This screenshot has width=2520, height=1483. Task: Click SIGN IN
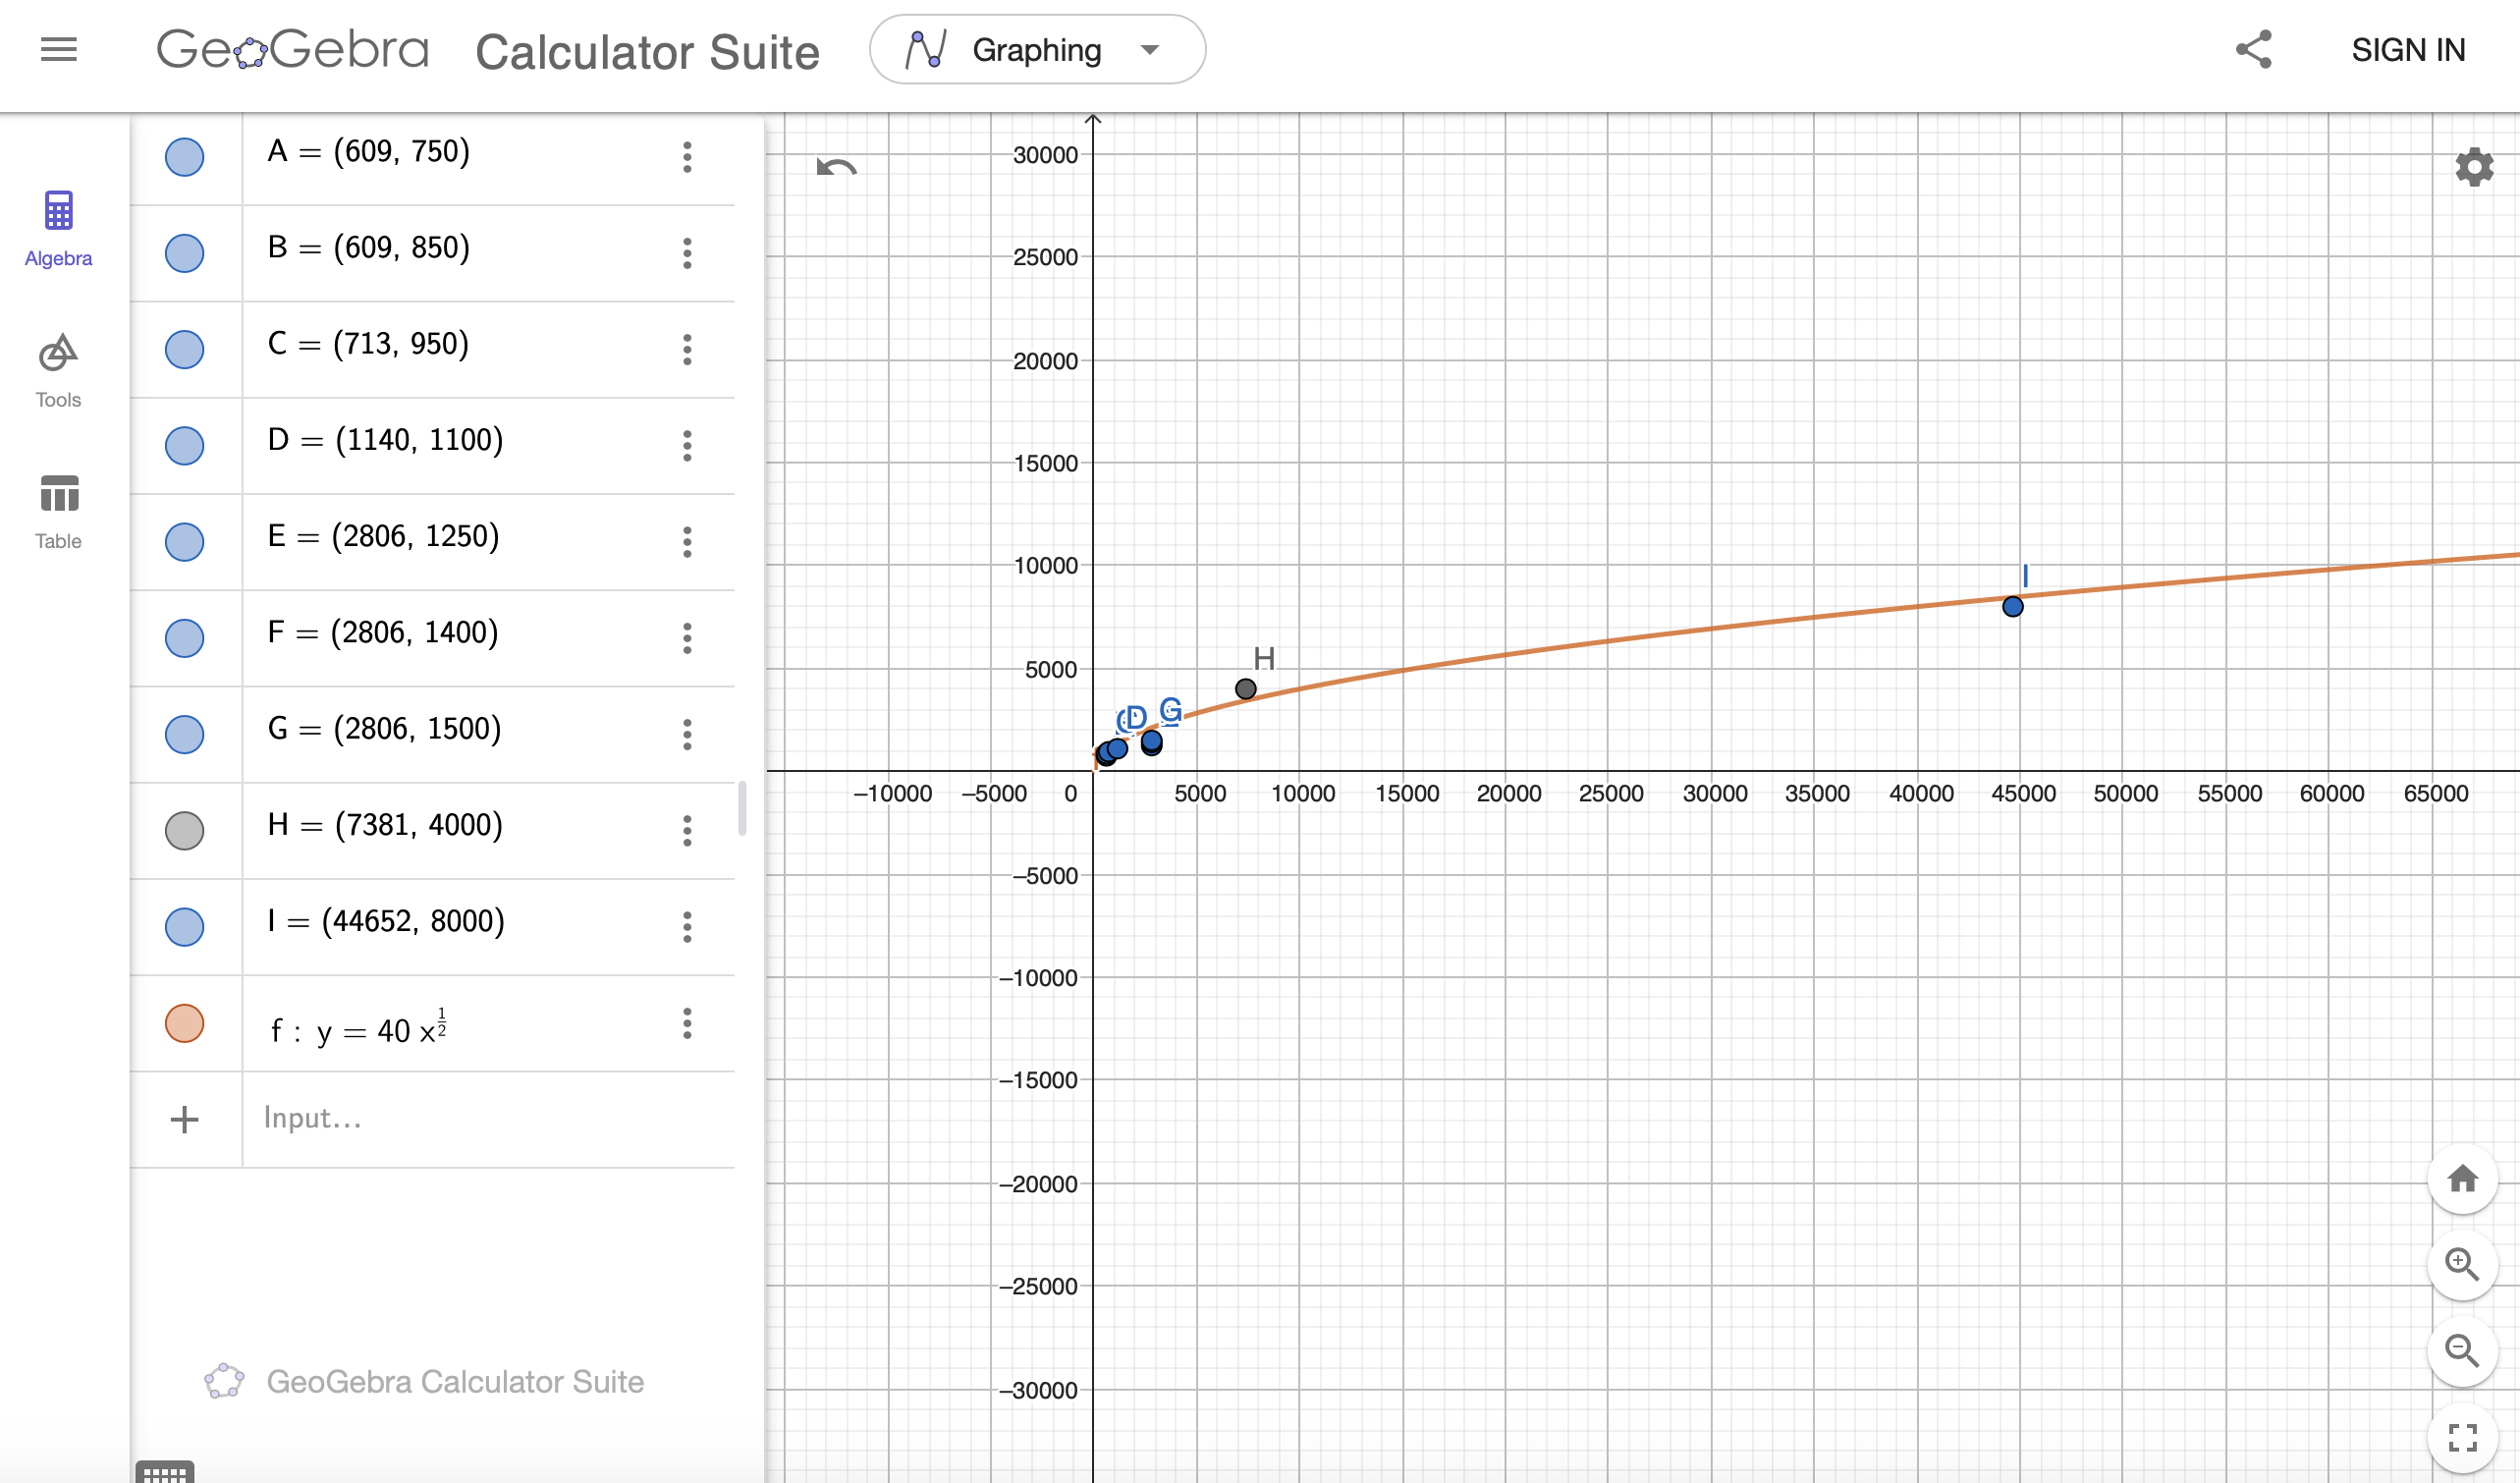(x=2407, y=50)
